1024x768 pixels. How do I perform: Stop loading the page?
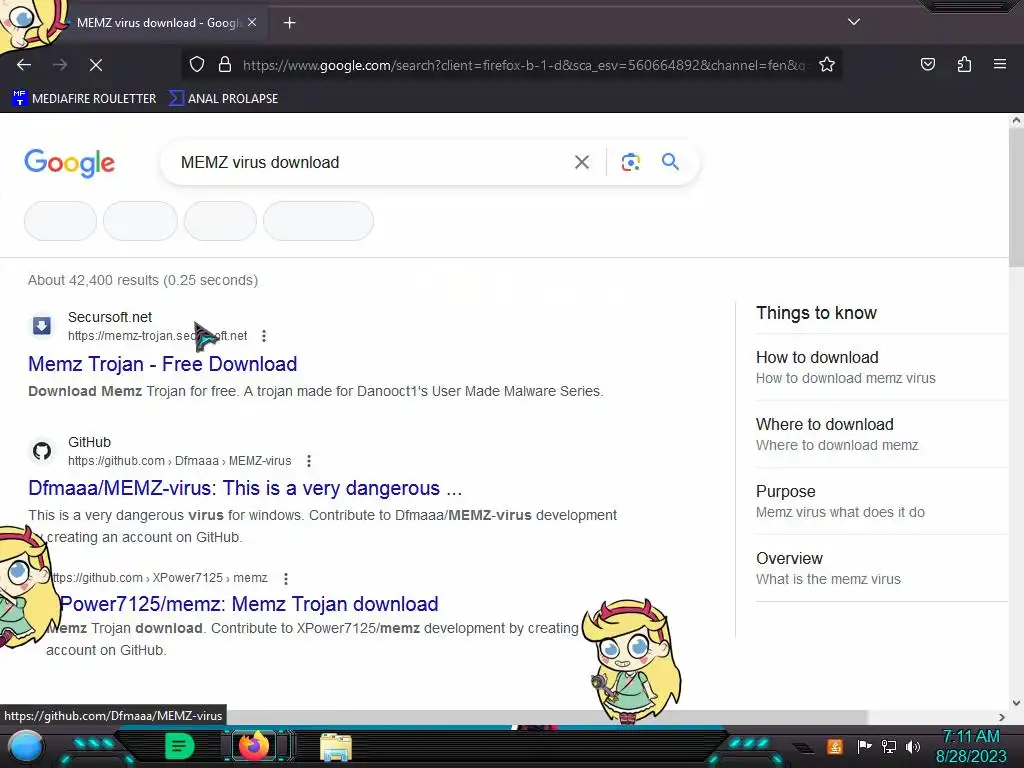(96, 65)
